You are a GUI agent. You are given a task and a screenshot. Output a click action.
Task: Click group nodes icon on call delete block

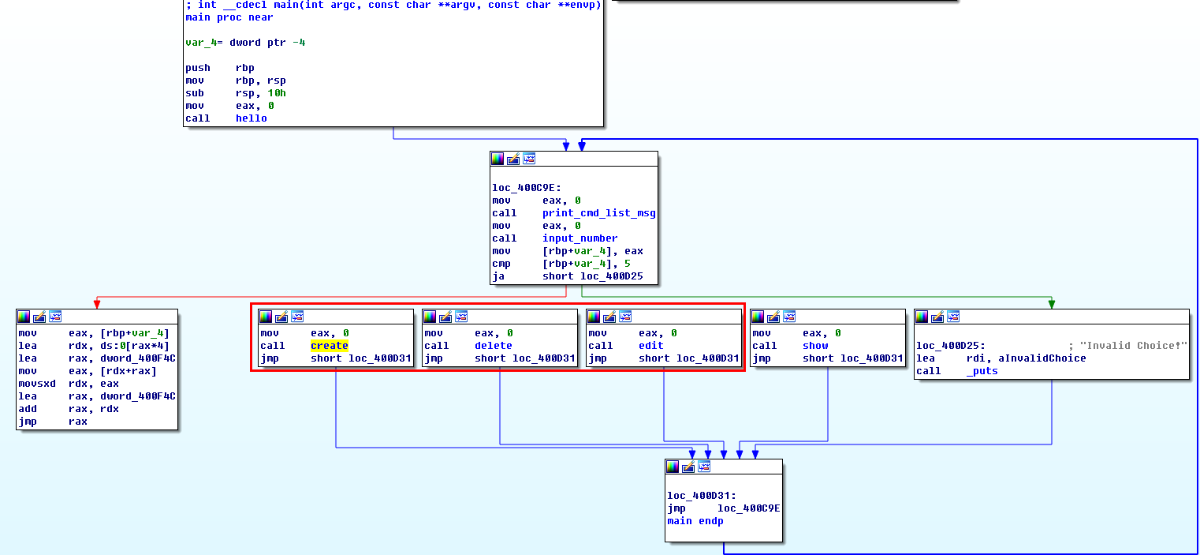point(462,316)
